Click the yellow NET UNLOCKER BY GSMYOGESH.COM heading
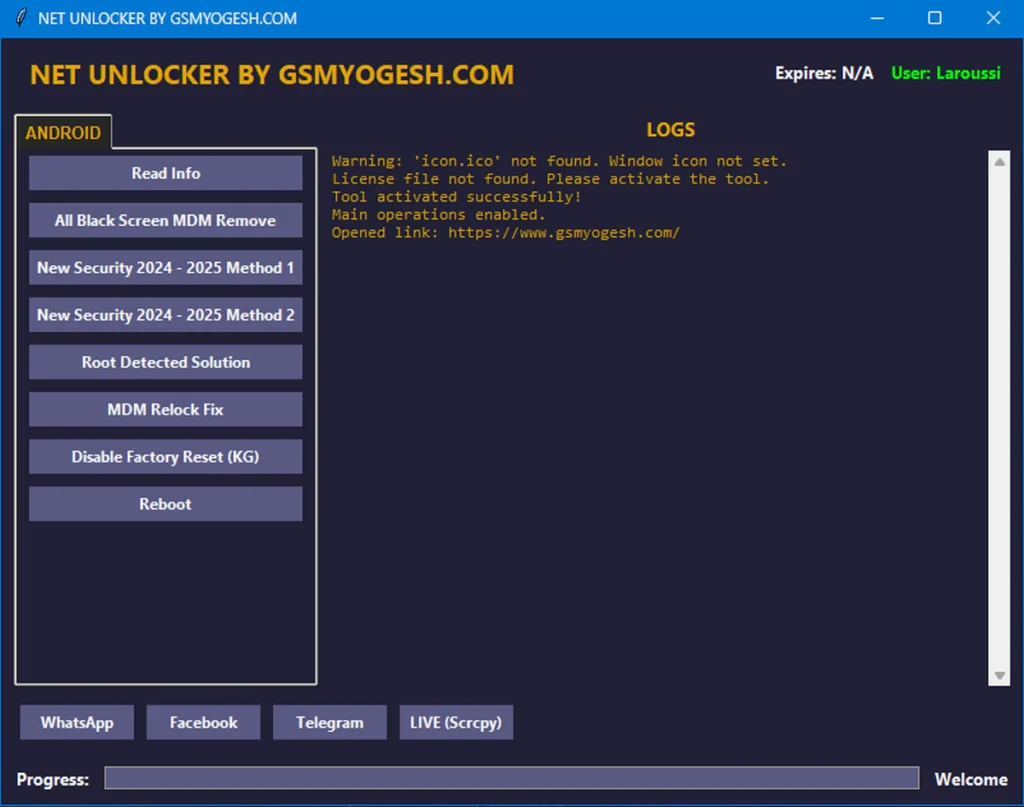 click(x=272, y=74)
